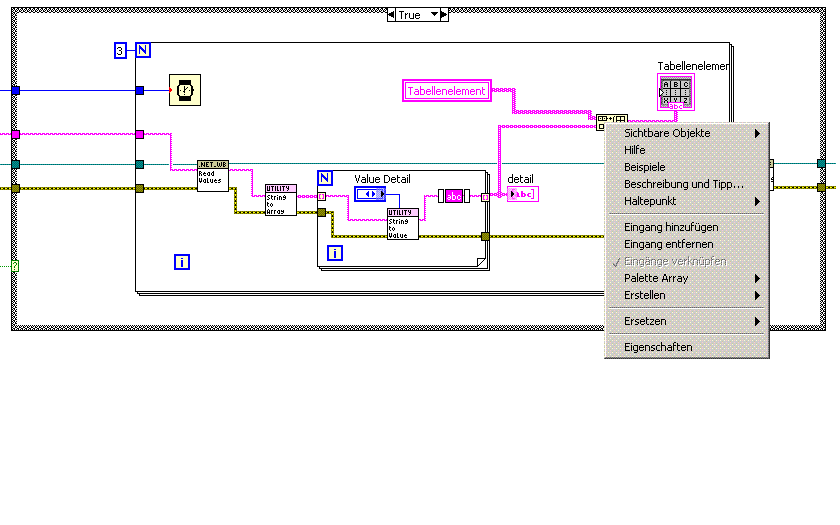840x525 pixels.
Task: Click the blue tunnel on outer loop border
Action: [140, 91]
